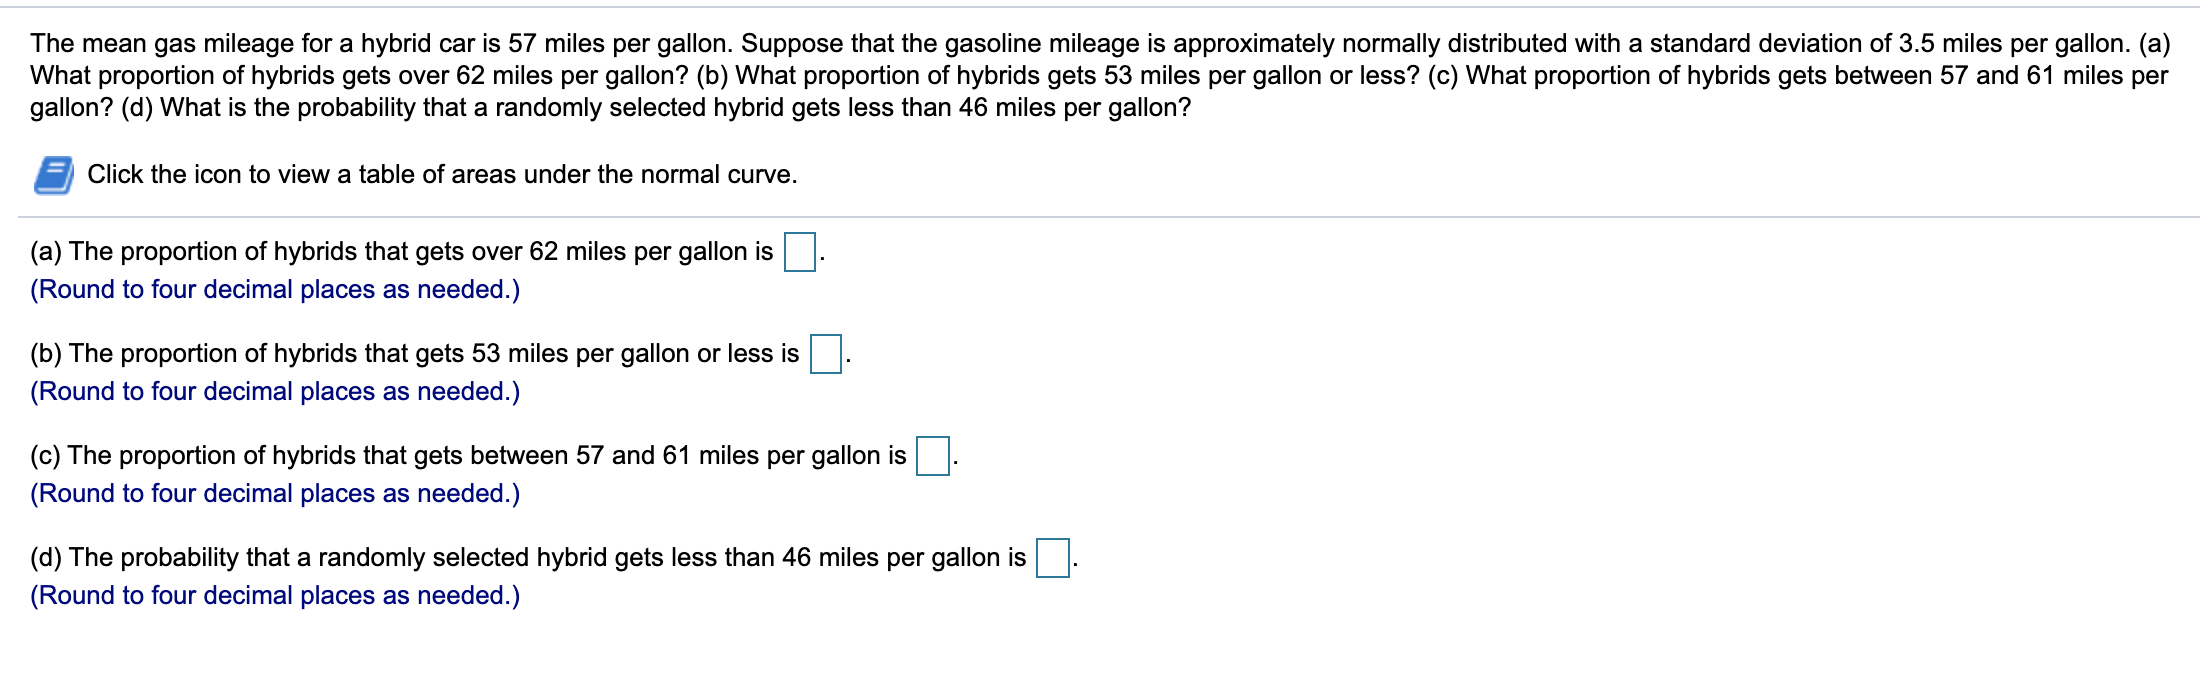
Task: Click the 'between 57 and 61 miles' answer sentence
Action: coord(468,456)
